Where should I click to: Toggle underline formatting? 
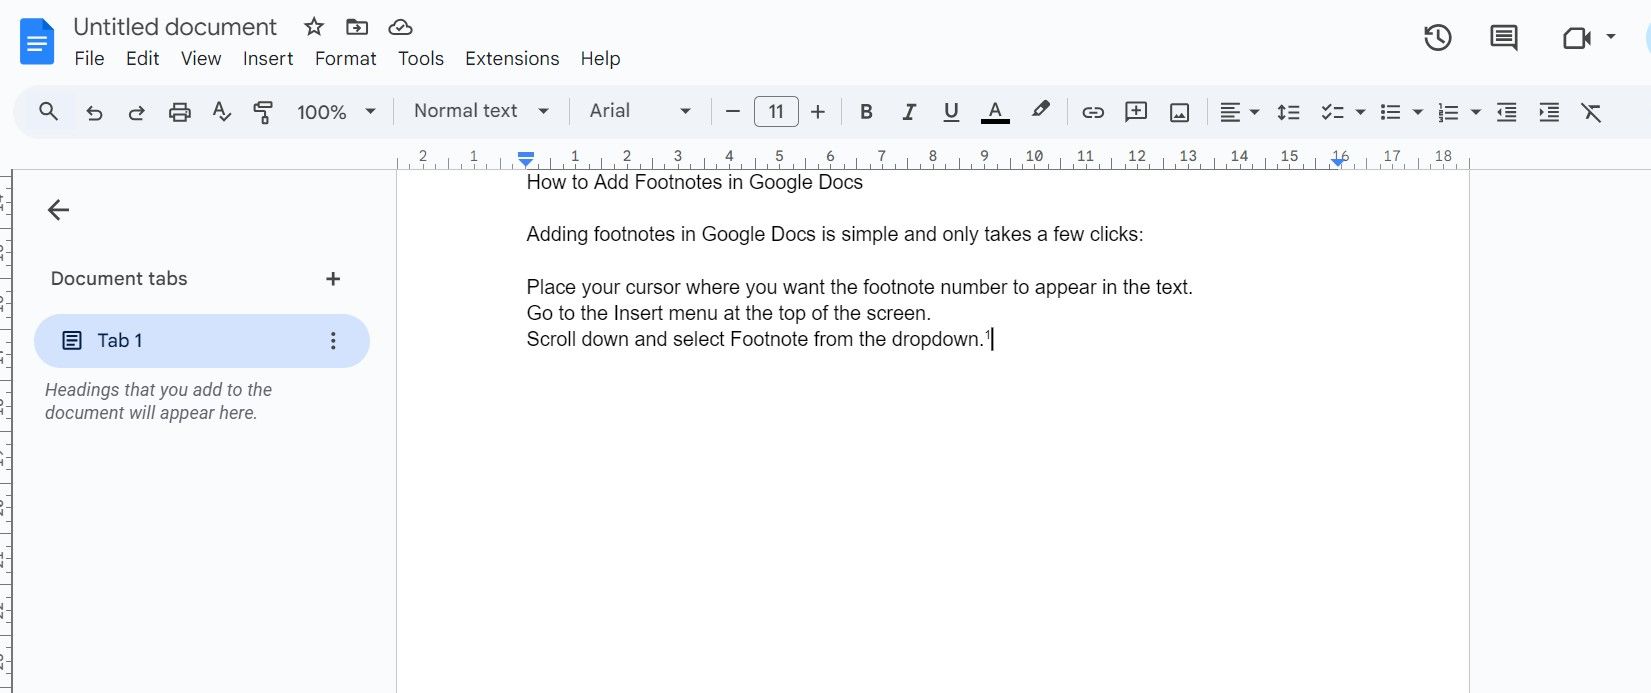click(x=951, y=112)
